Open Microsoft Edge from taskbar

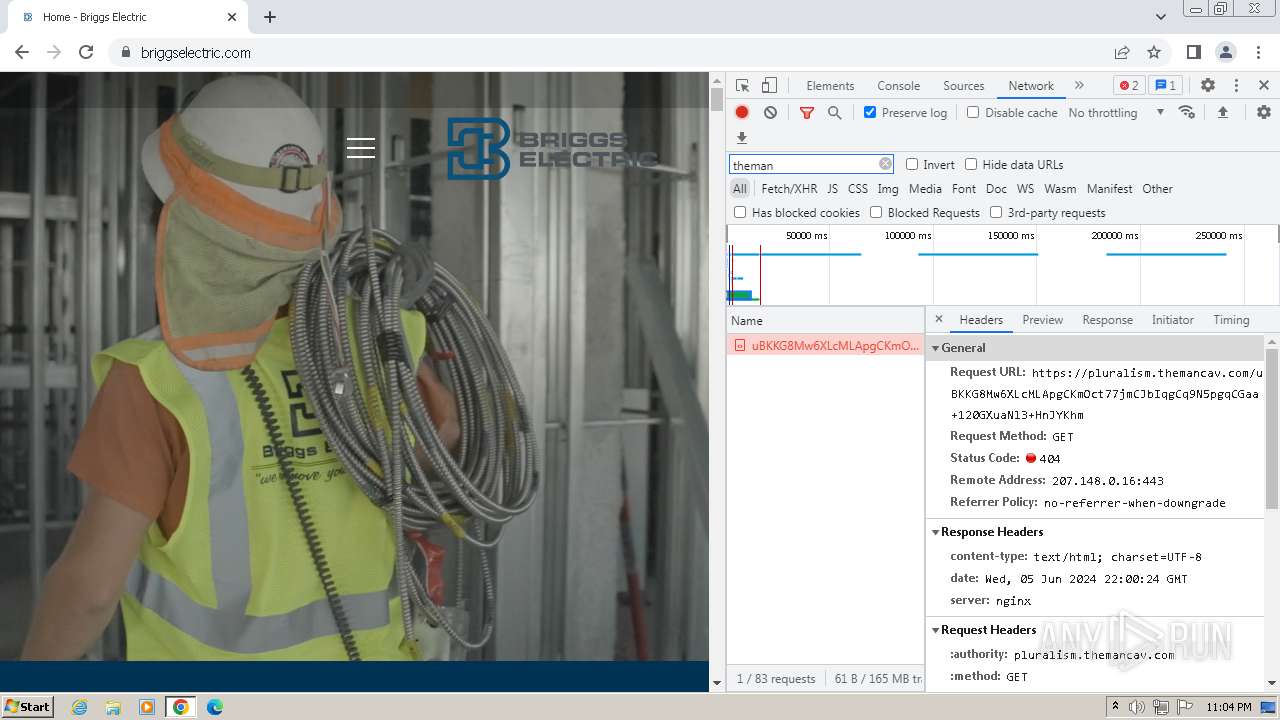214,707
